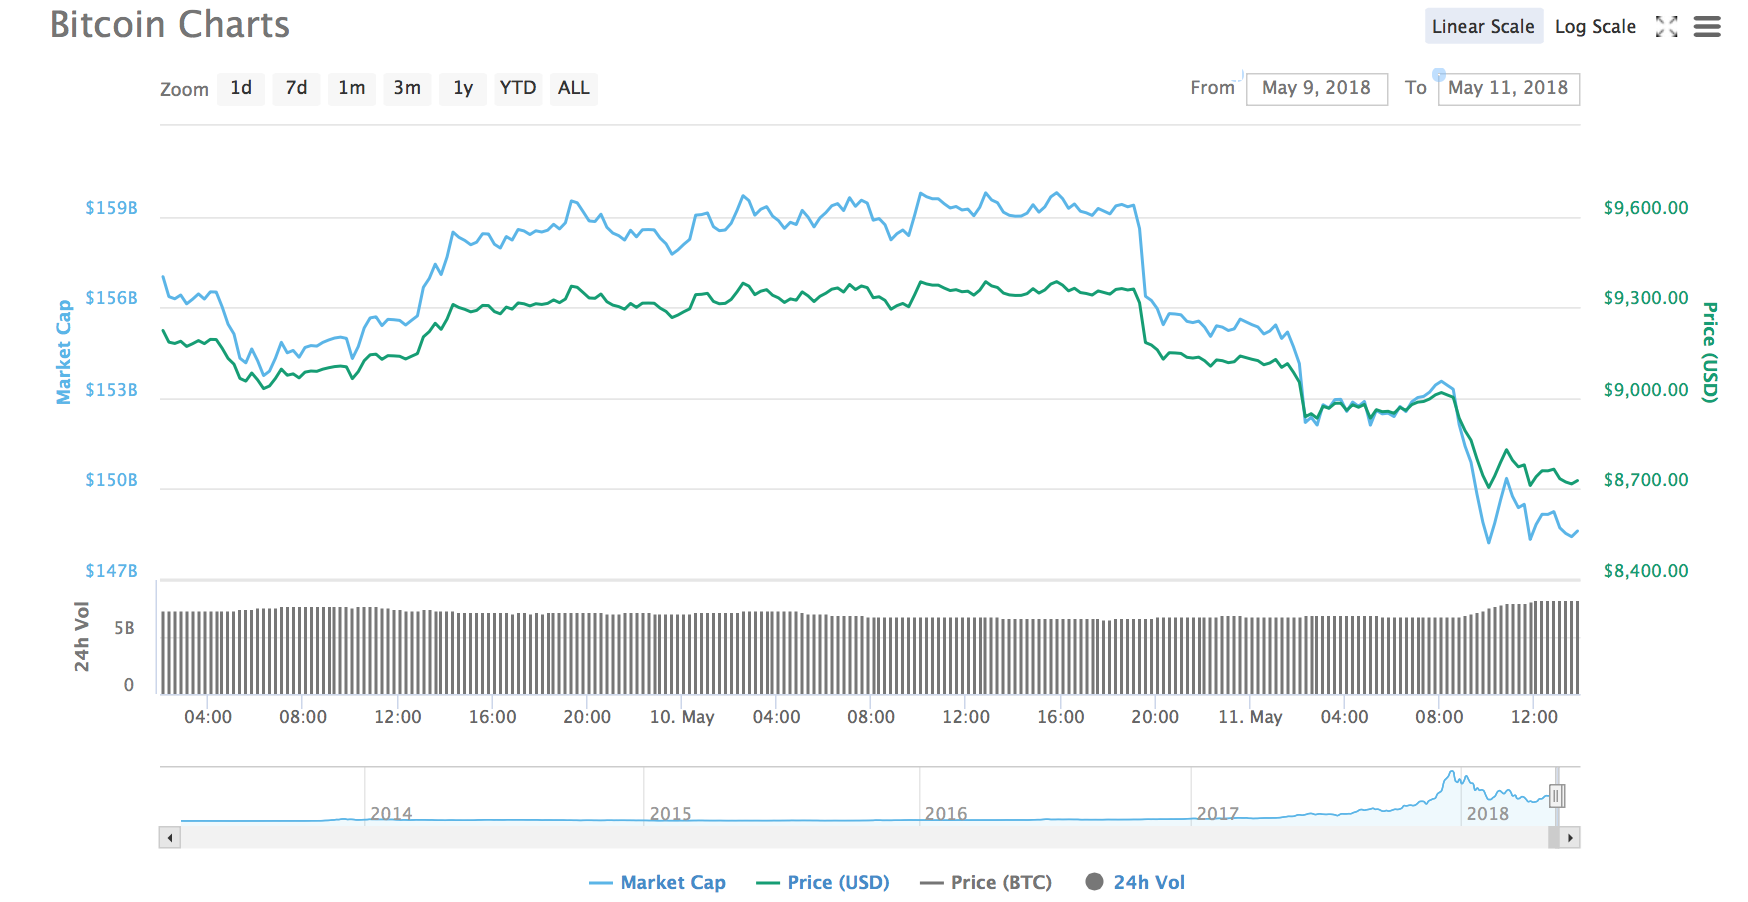
Task: Click the $147B market cap axis label
Action: tap(111, 571)
